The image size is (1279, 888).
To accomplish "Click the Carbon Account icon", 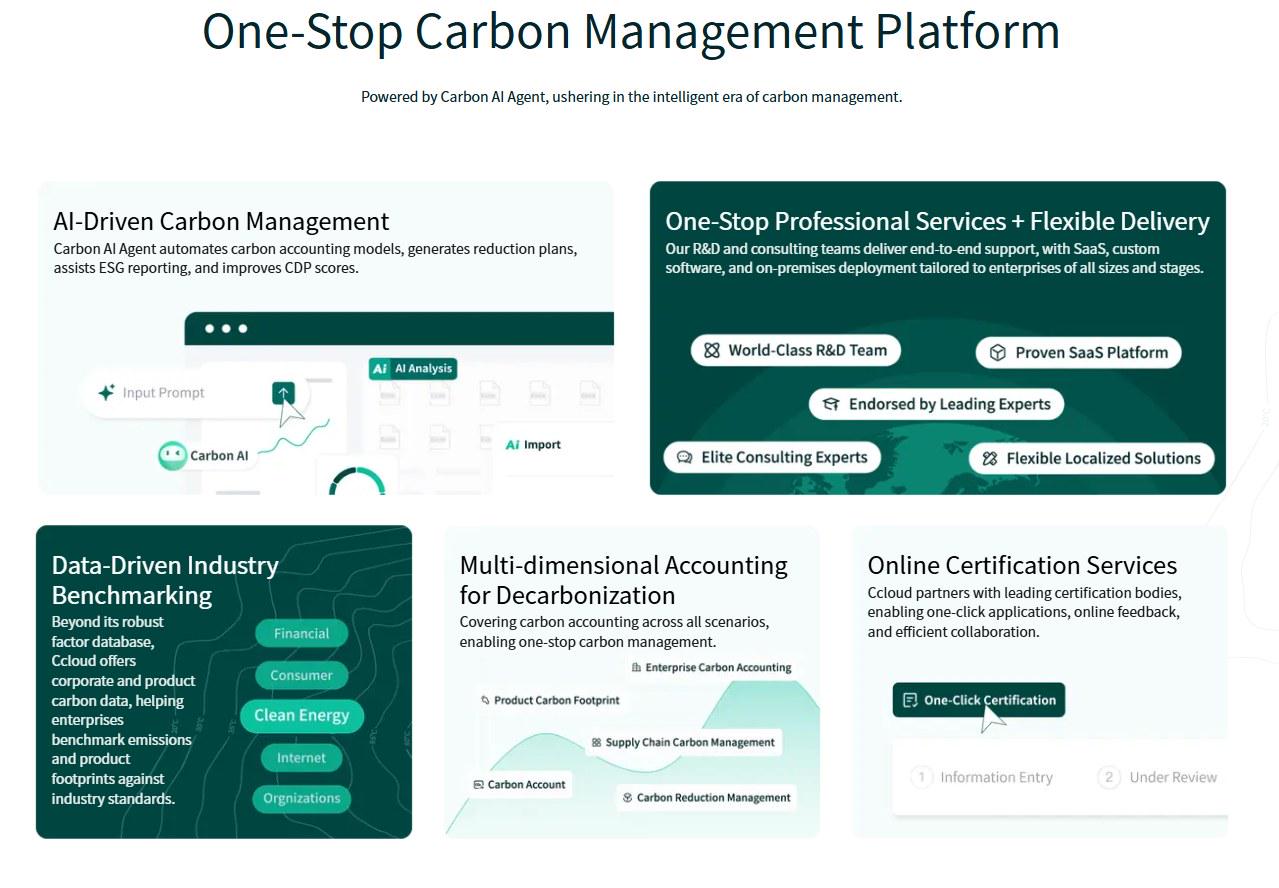I will coord(479,784).
